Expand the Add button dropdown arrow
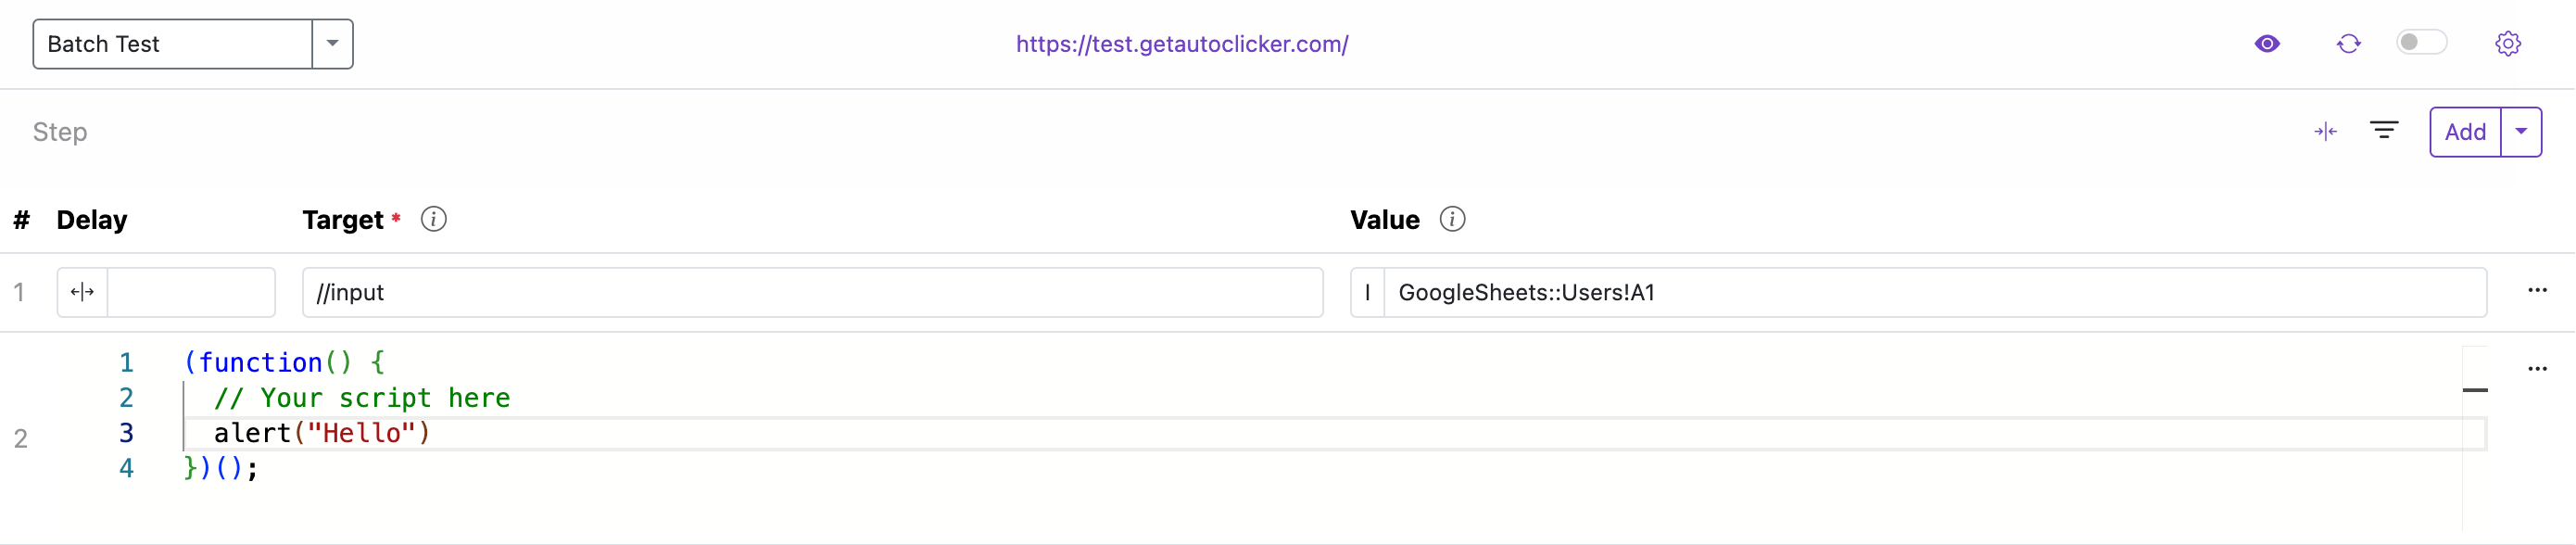Screen dimensions: 2576x545 coord(2521,132)
